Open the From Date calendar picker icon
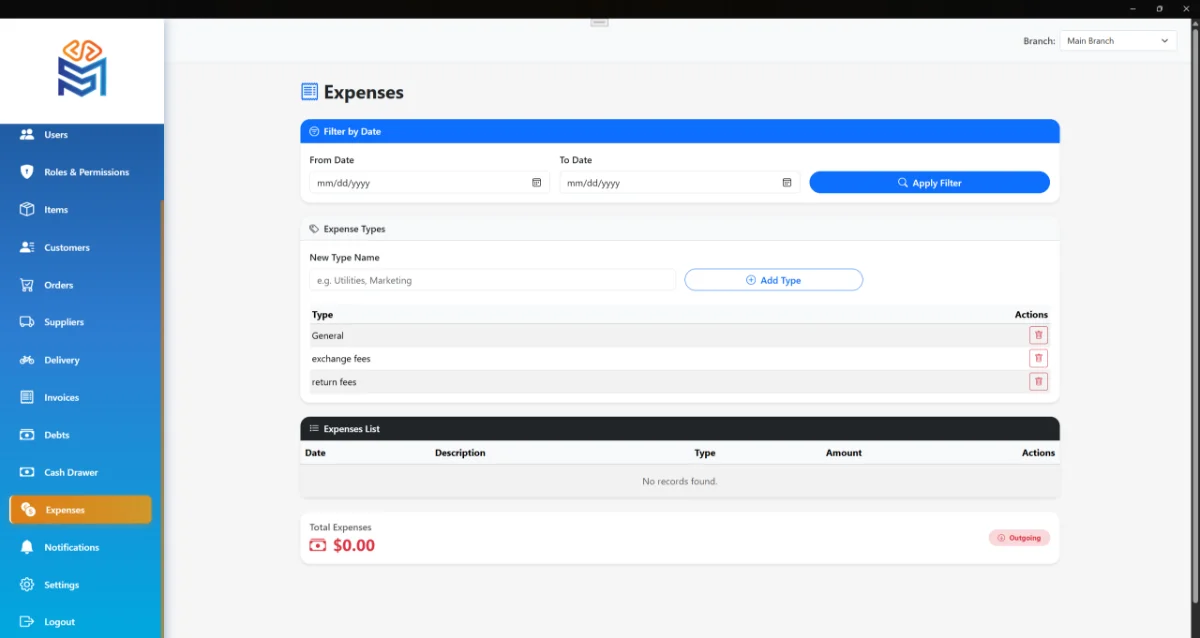Viewport: 1200px width, 638px height. click(537, 183)
